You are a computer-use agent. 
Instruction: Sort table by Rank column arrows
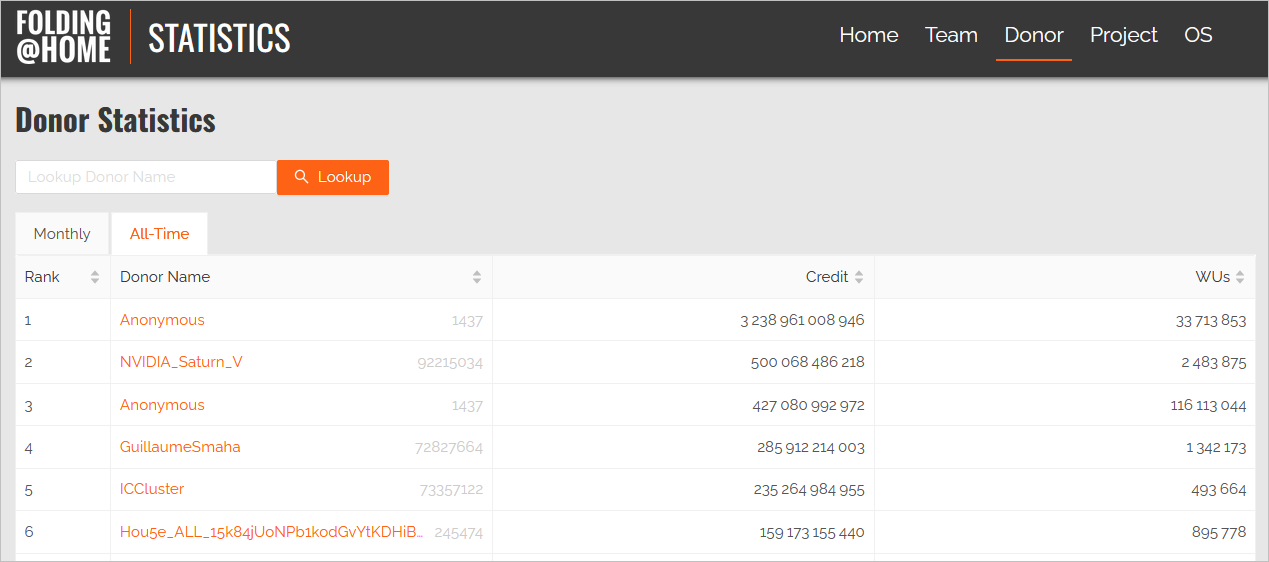[95, 277]
